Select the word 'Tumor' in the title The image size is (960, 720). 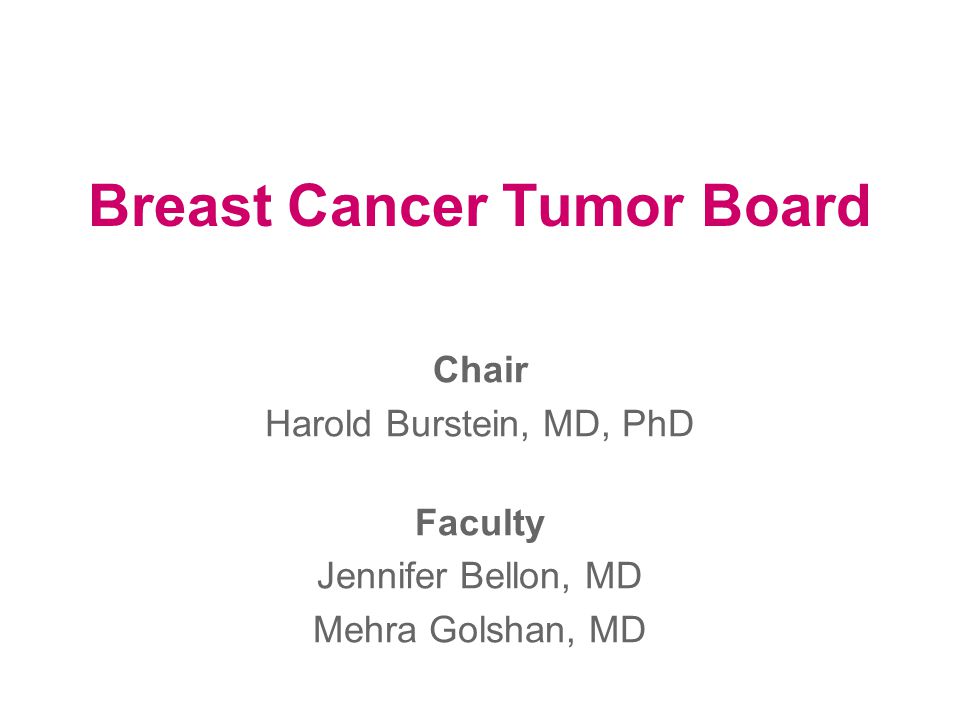tap(593, 206)
